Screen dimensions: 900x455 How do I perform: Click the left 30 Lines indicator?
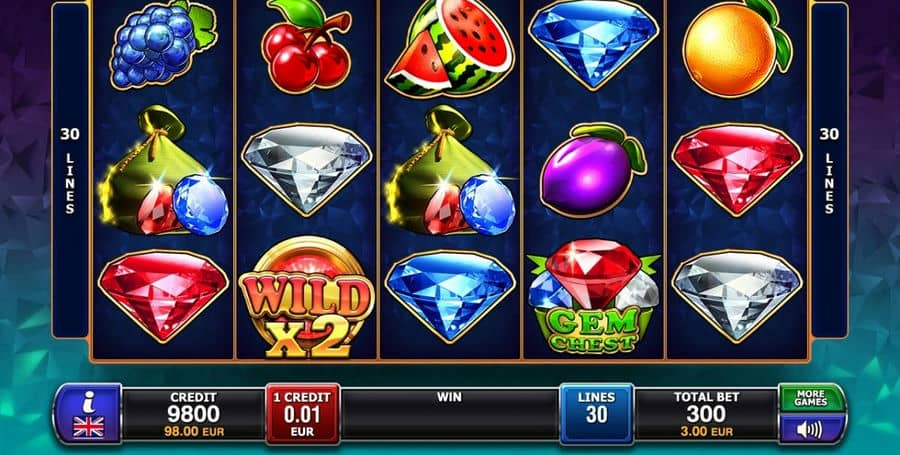[70, 170]
